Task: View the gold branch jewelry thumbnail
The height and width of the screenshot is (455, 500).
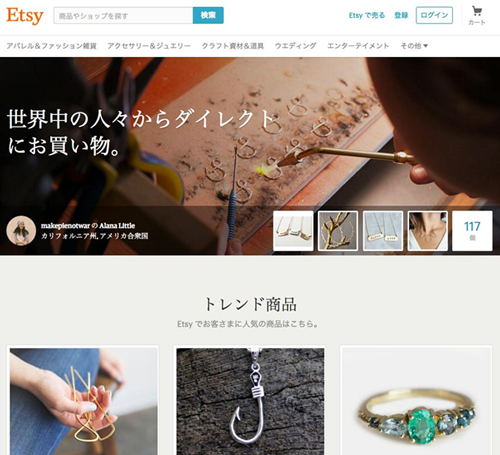Action: (338, 231)
